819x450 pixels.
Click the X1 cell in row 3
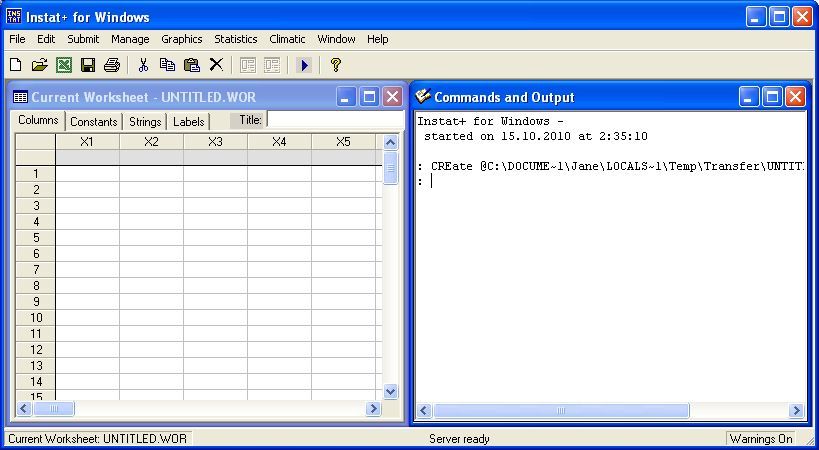pos(87,206)
